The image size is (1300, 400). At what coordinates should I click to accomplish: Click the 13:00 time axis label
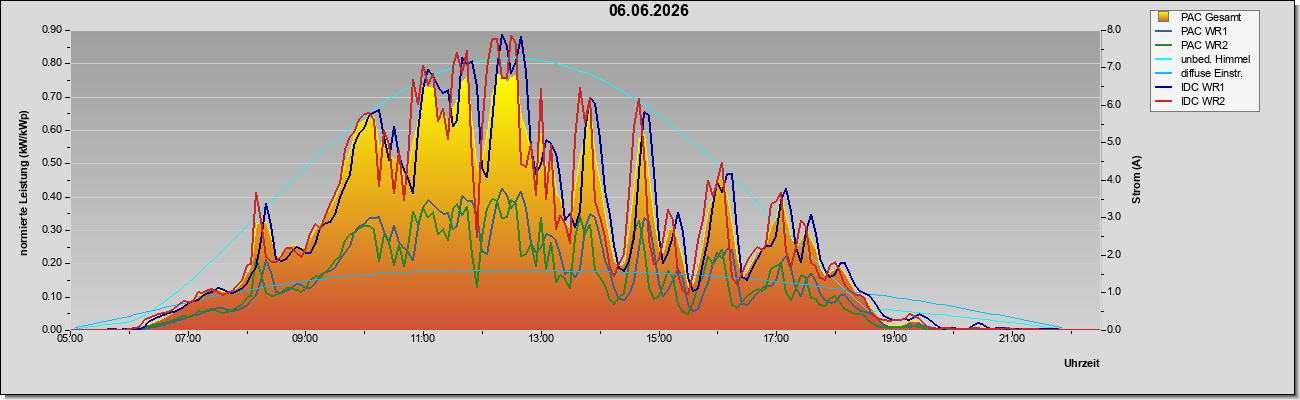point(540,340)
